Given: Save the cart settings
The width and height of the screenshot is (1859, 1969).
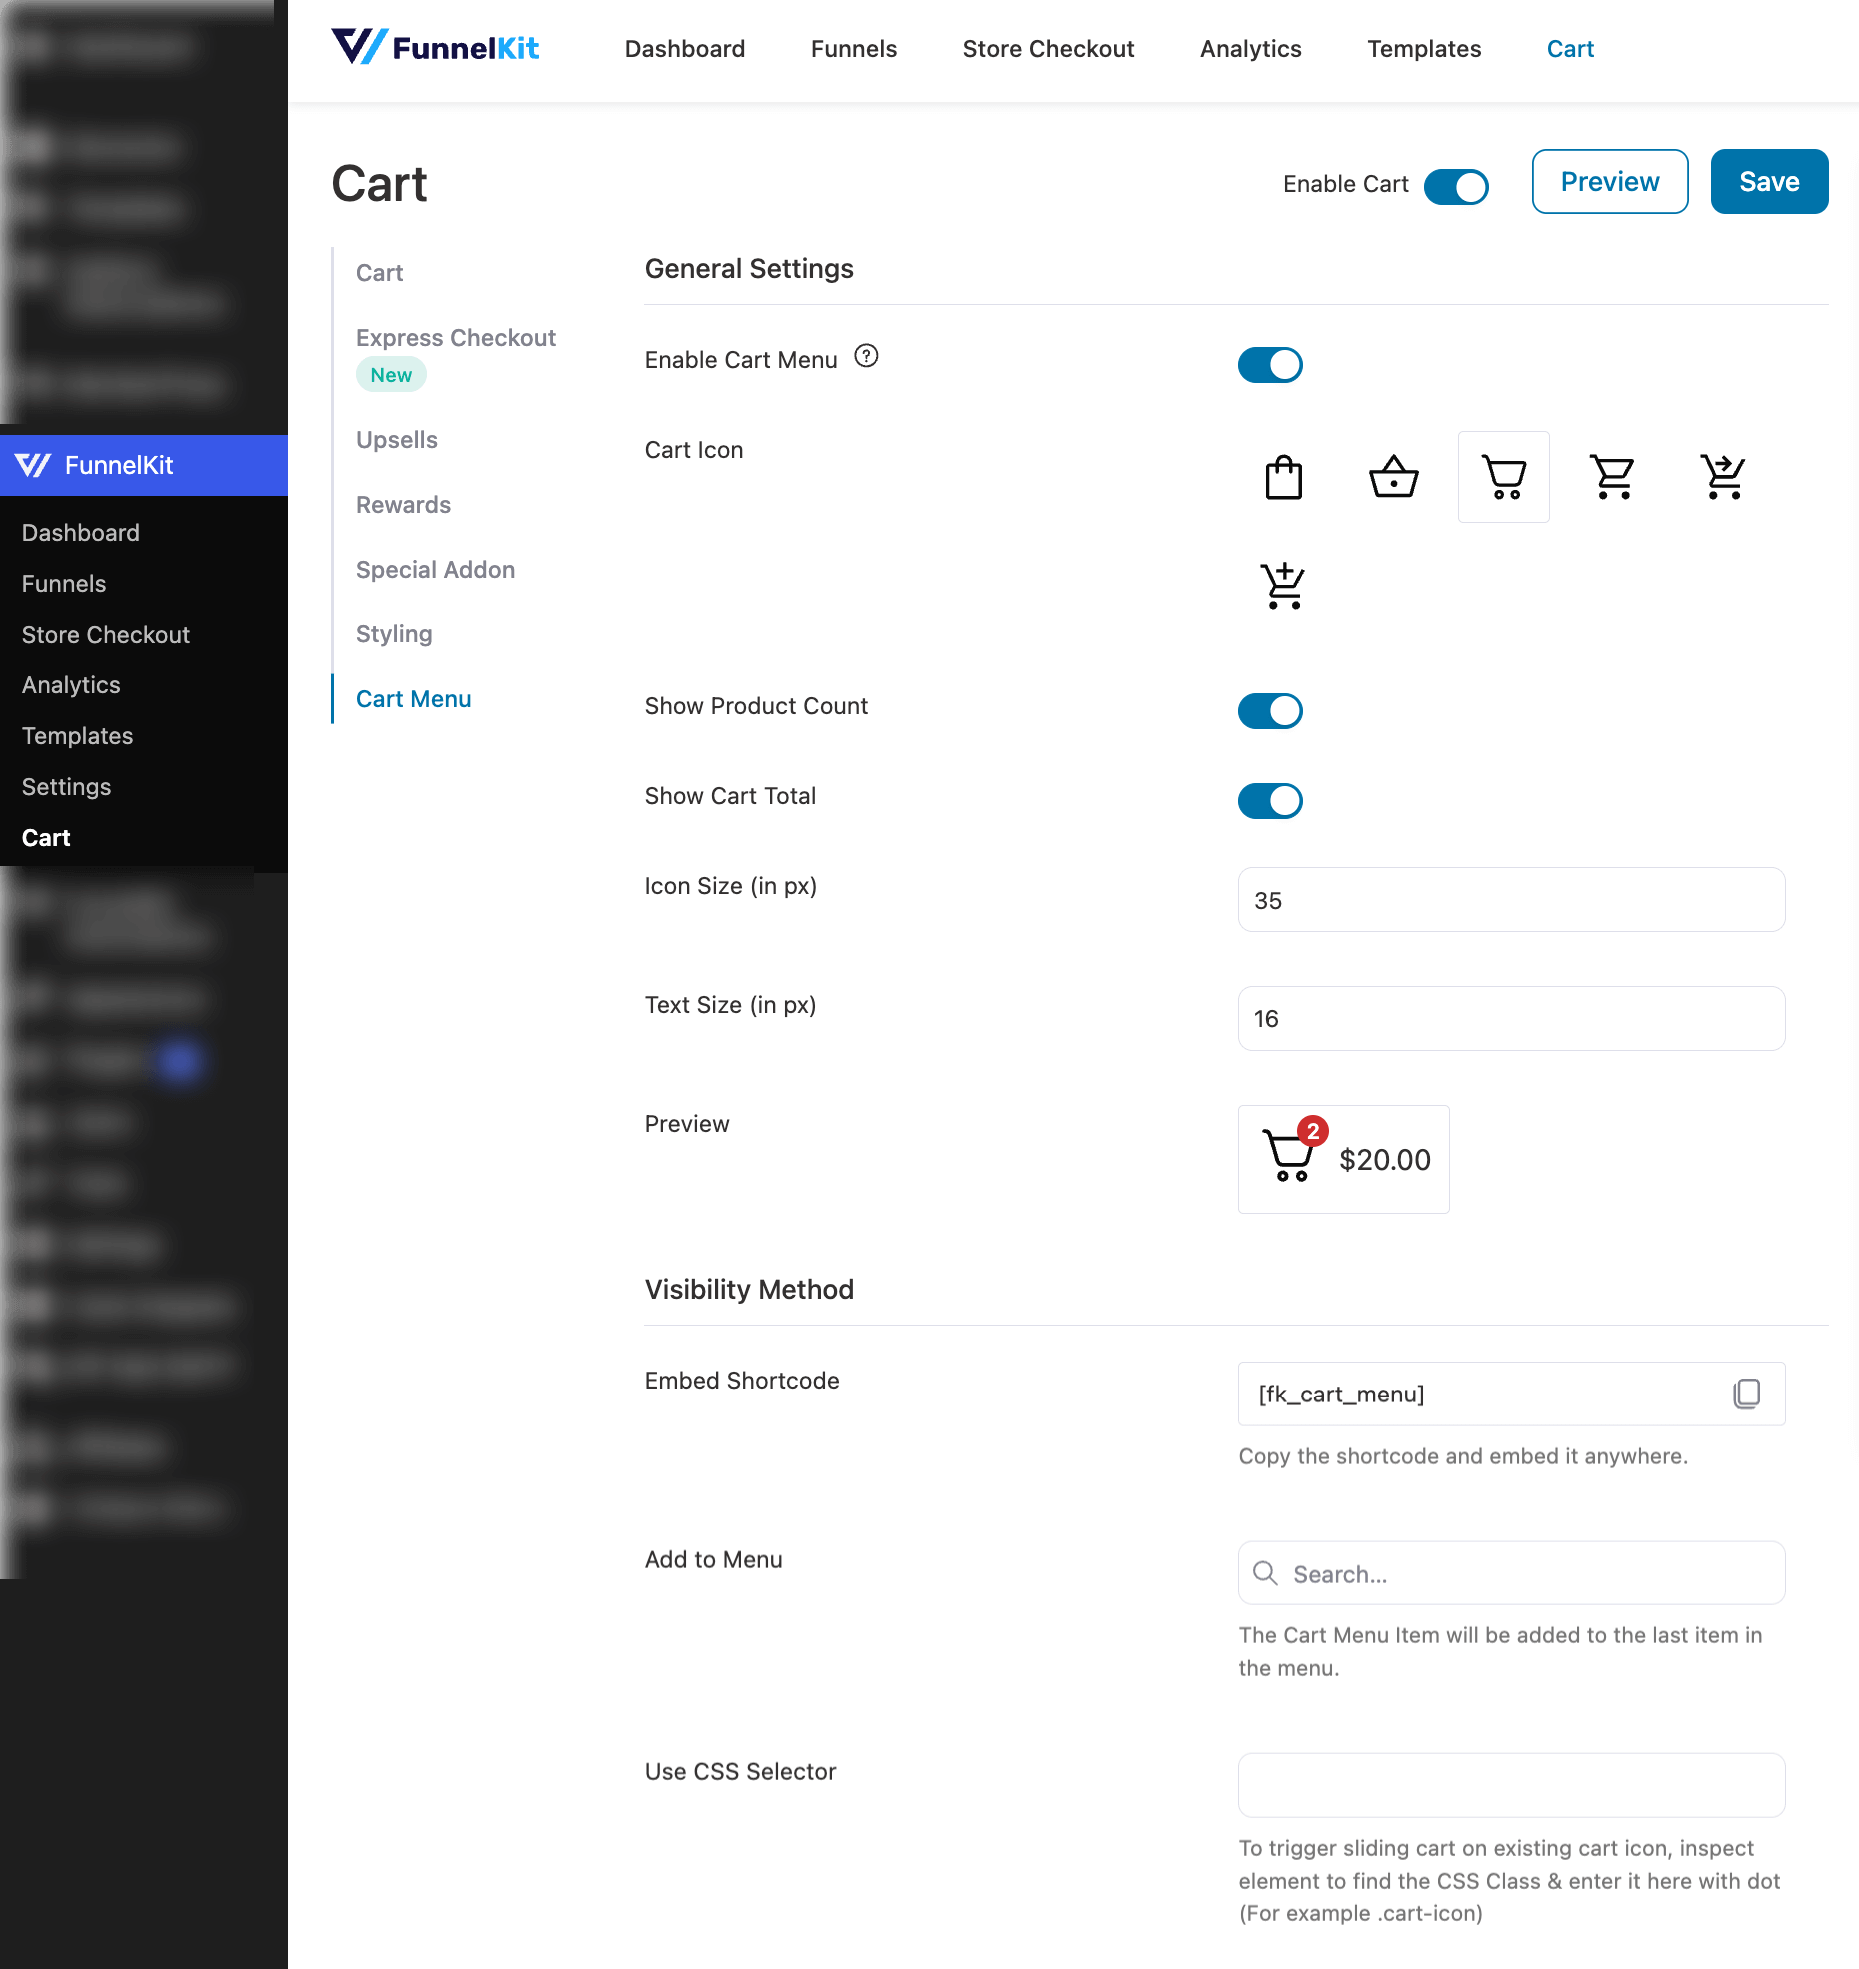Looking at the screenshot, I should point(1768,181).
